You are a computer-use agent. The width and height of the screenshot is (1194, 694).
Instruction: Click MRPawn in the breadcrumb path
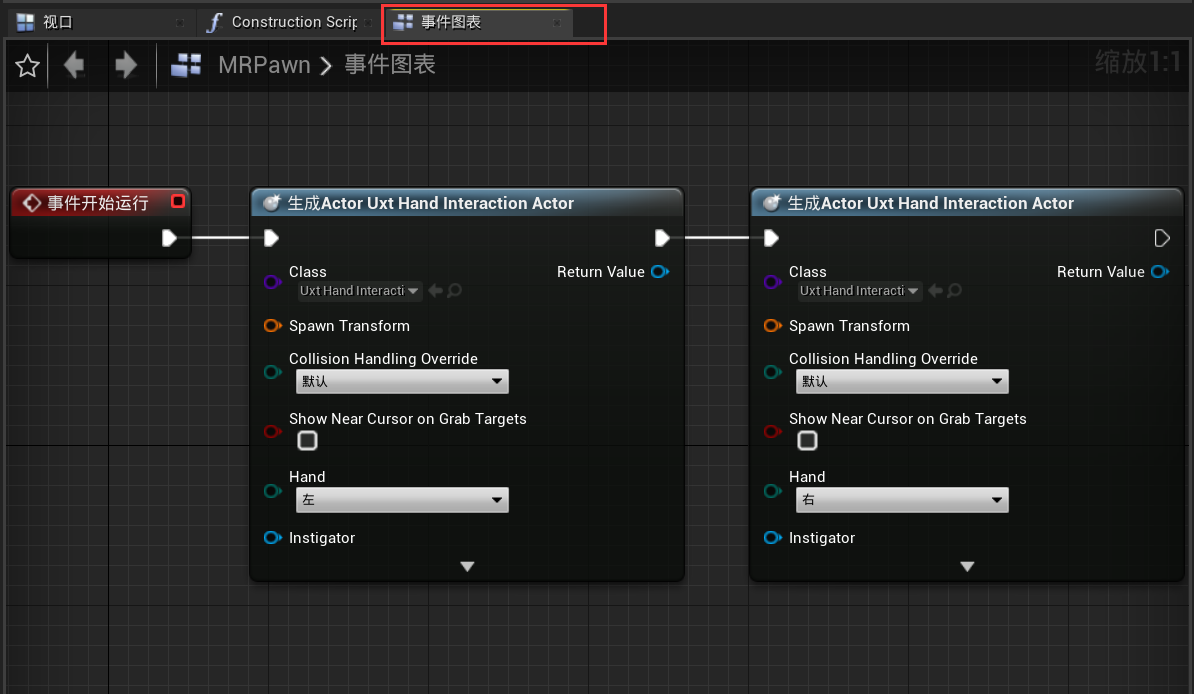tap(264, 66)
